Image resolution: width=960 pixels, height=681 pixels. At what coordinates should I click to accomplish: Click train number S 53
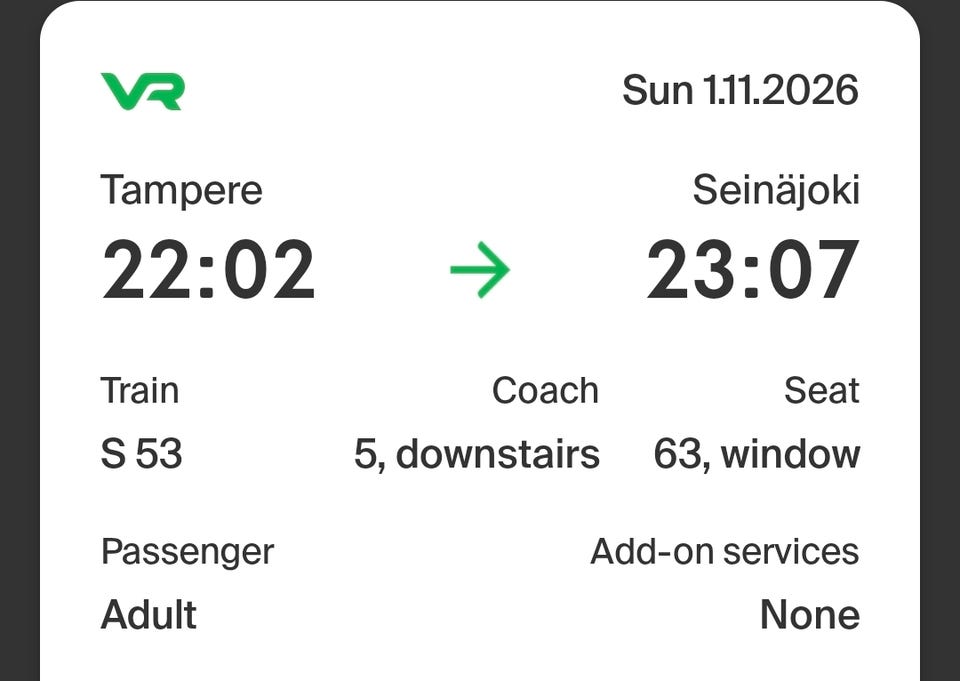[x=141, y=454]
